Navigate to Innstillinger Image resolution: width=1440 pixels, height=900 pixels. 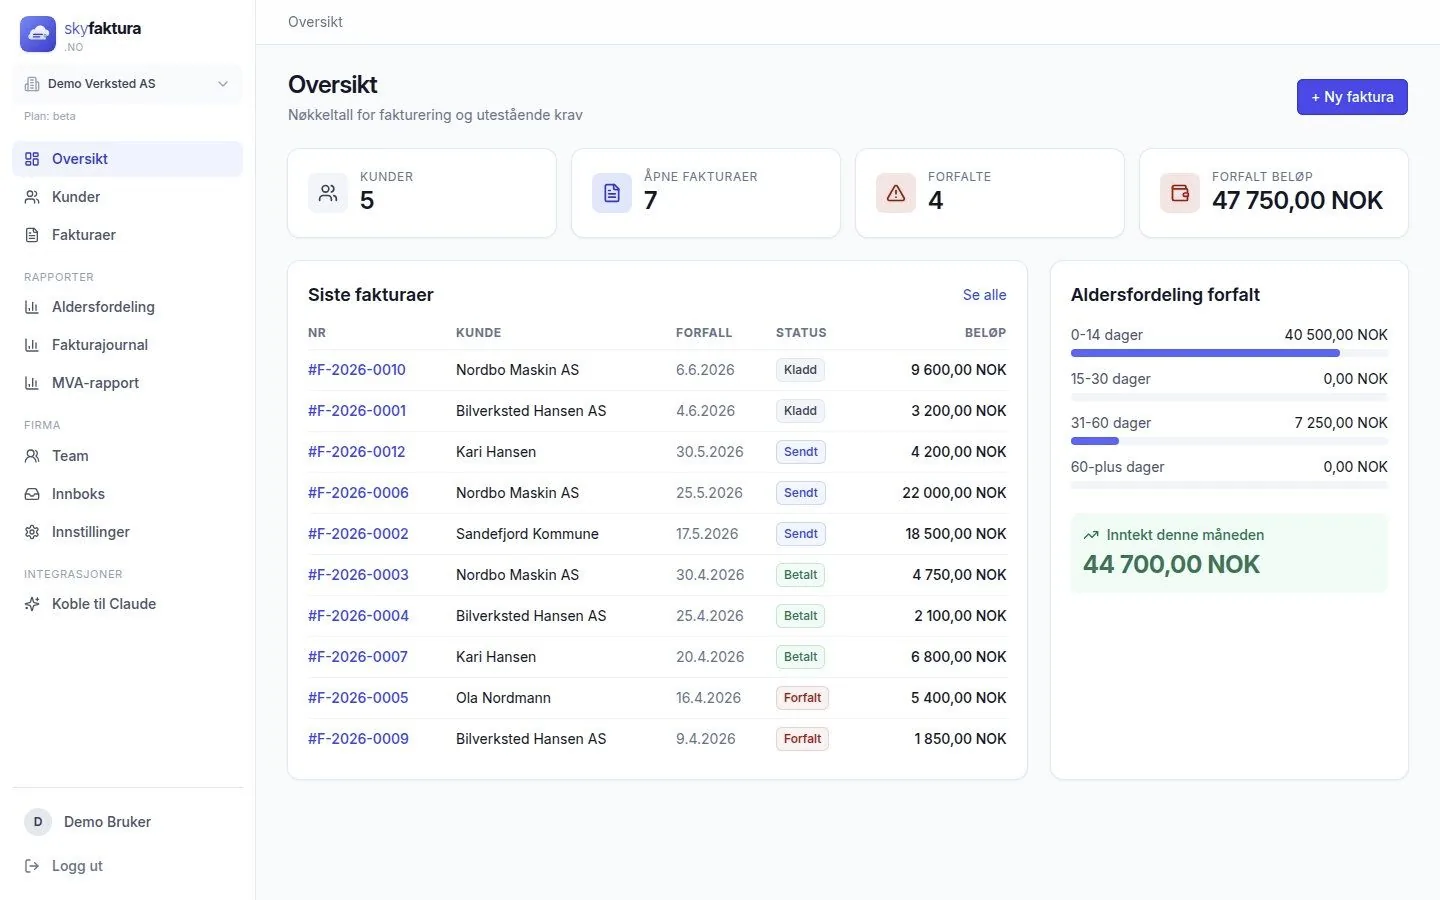point(127,532)
